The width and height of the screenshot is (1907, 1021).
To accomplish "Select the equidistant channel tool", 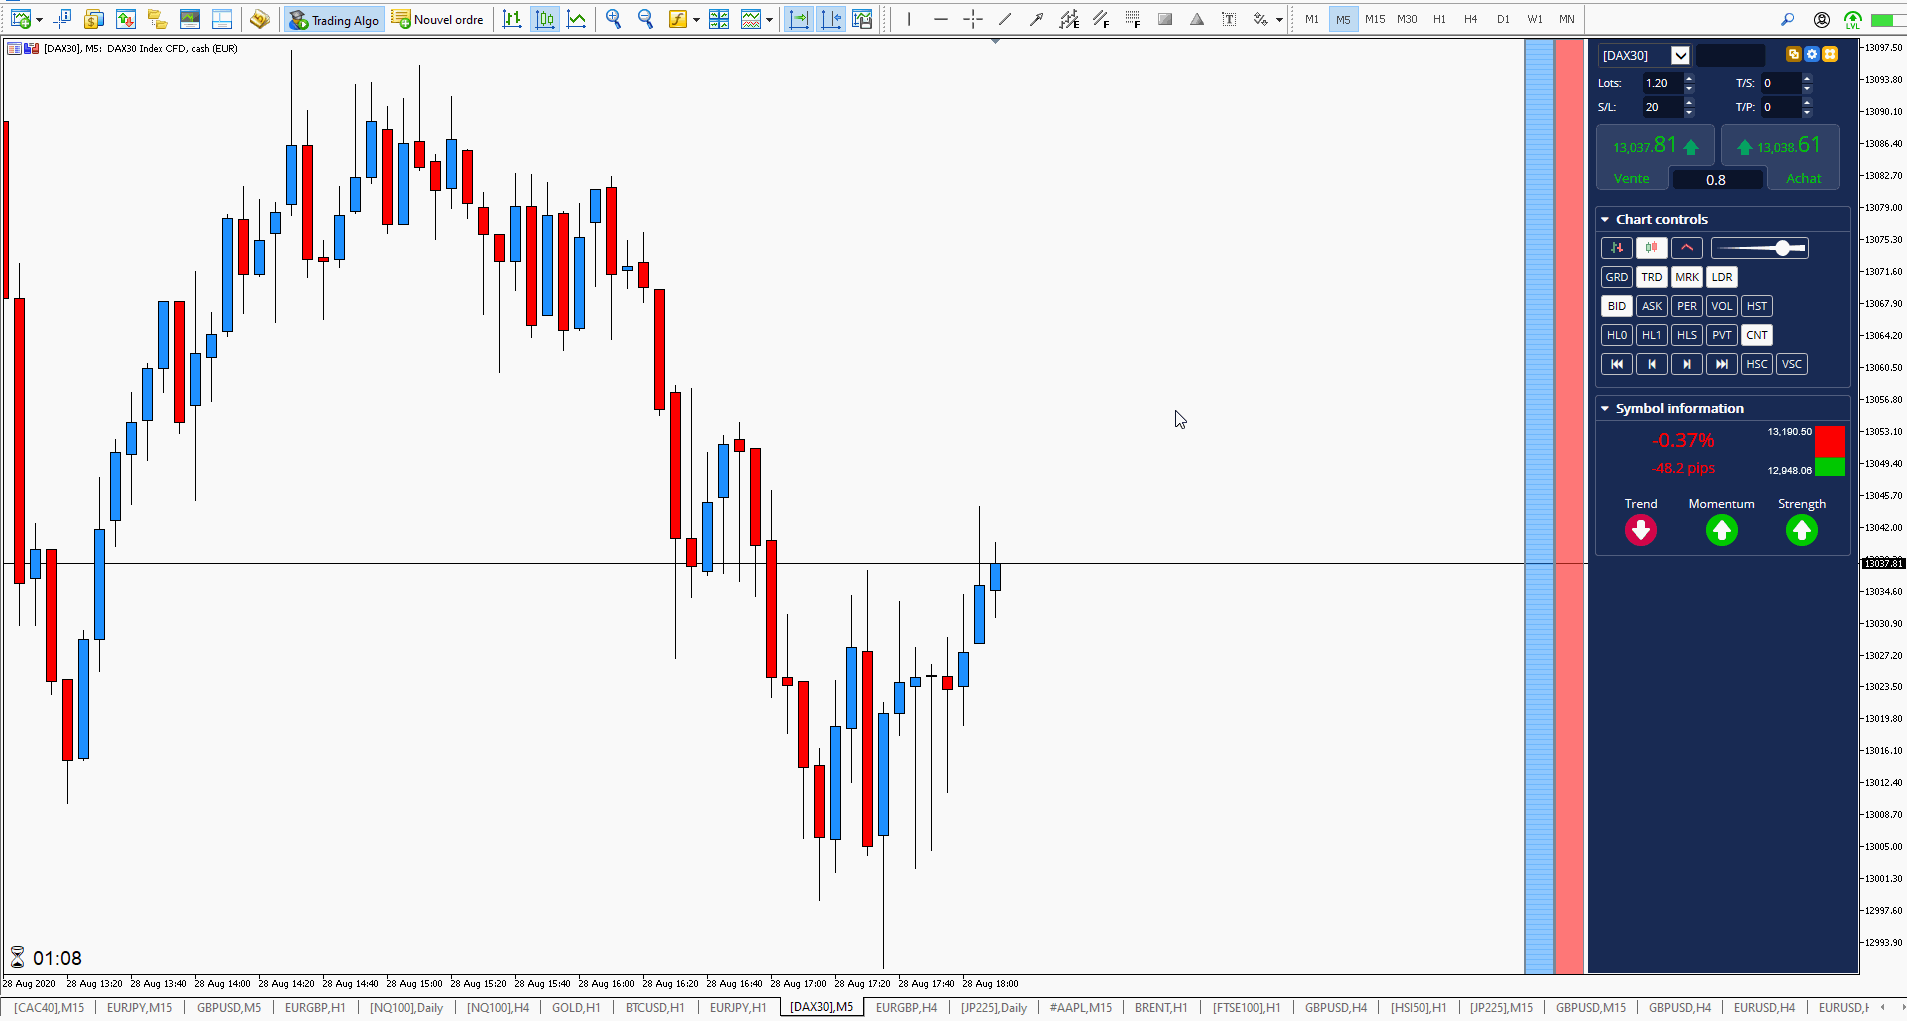I will 1069,19.
